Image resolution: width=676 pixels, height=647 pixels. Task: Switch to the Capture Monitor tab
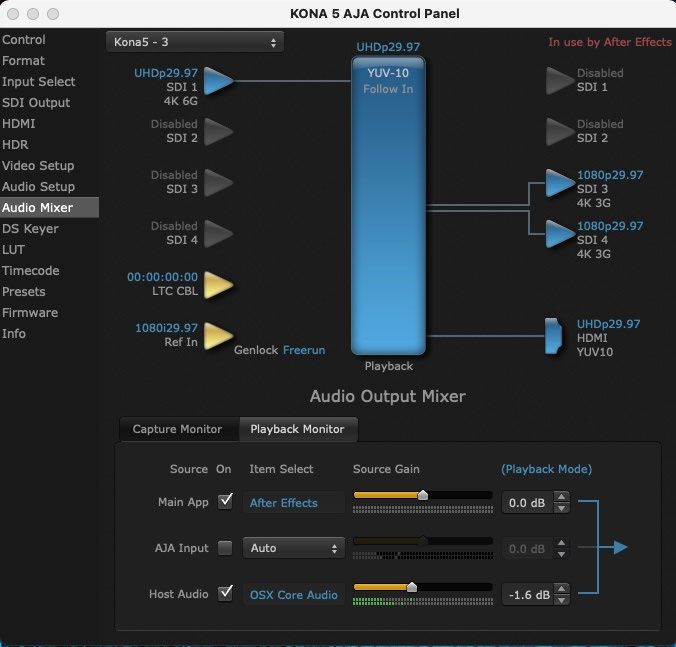177,429
